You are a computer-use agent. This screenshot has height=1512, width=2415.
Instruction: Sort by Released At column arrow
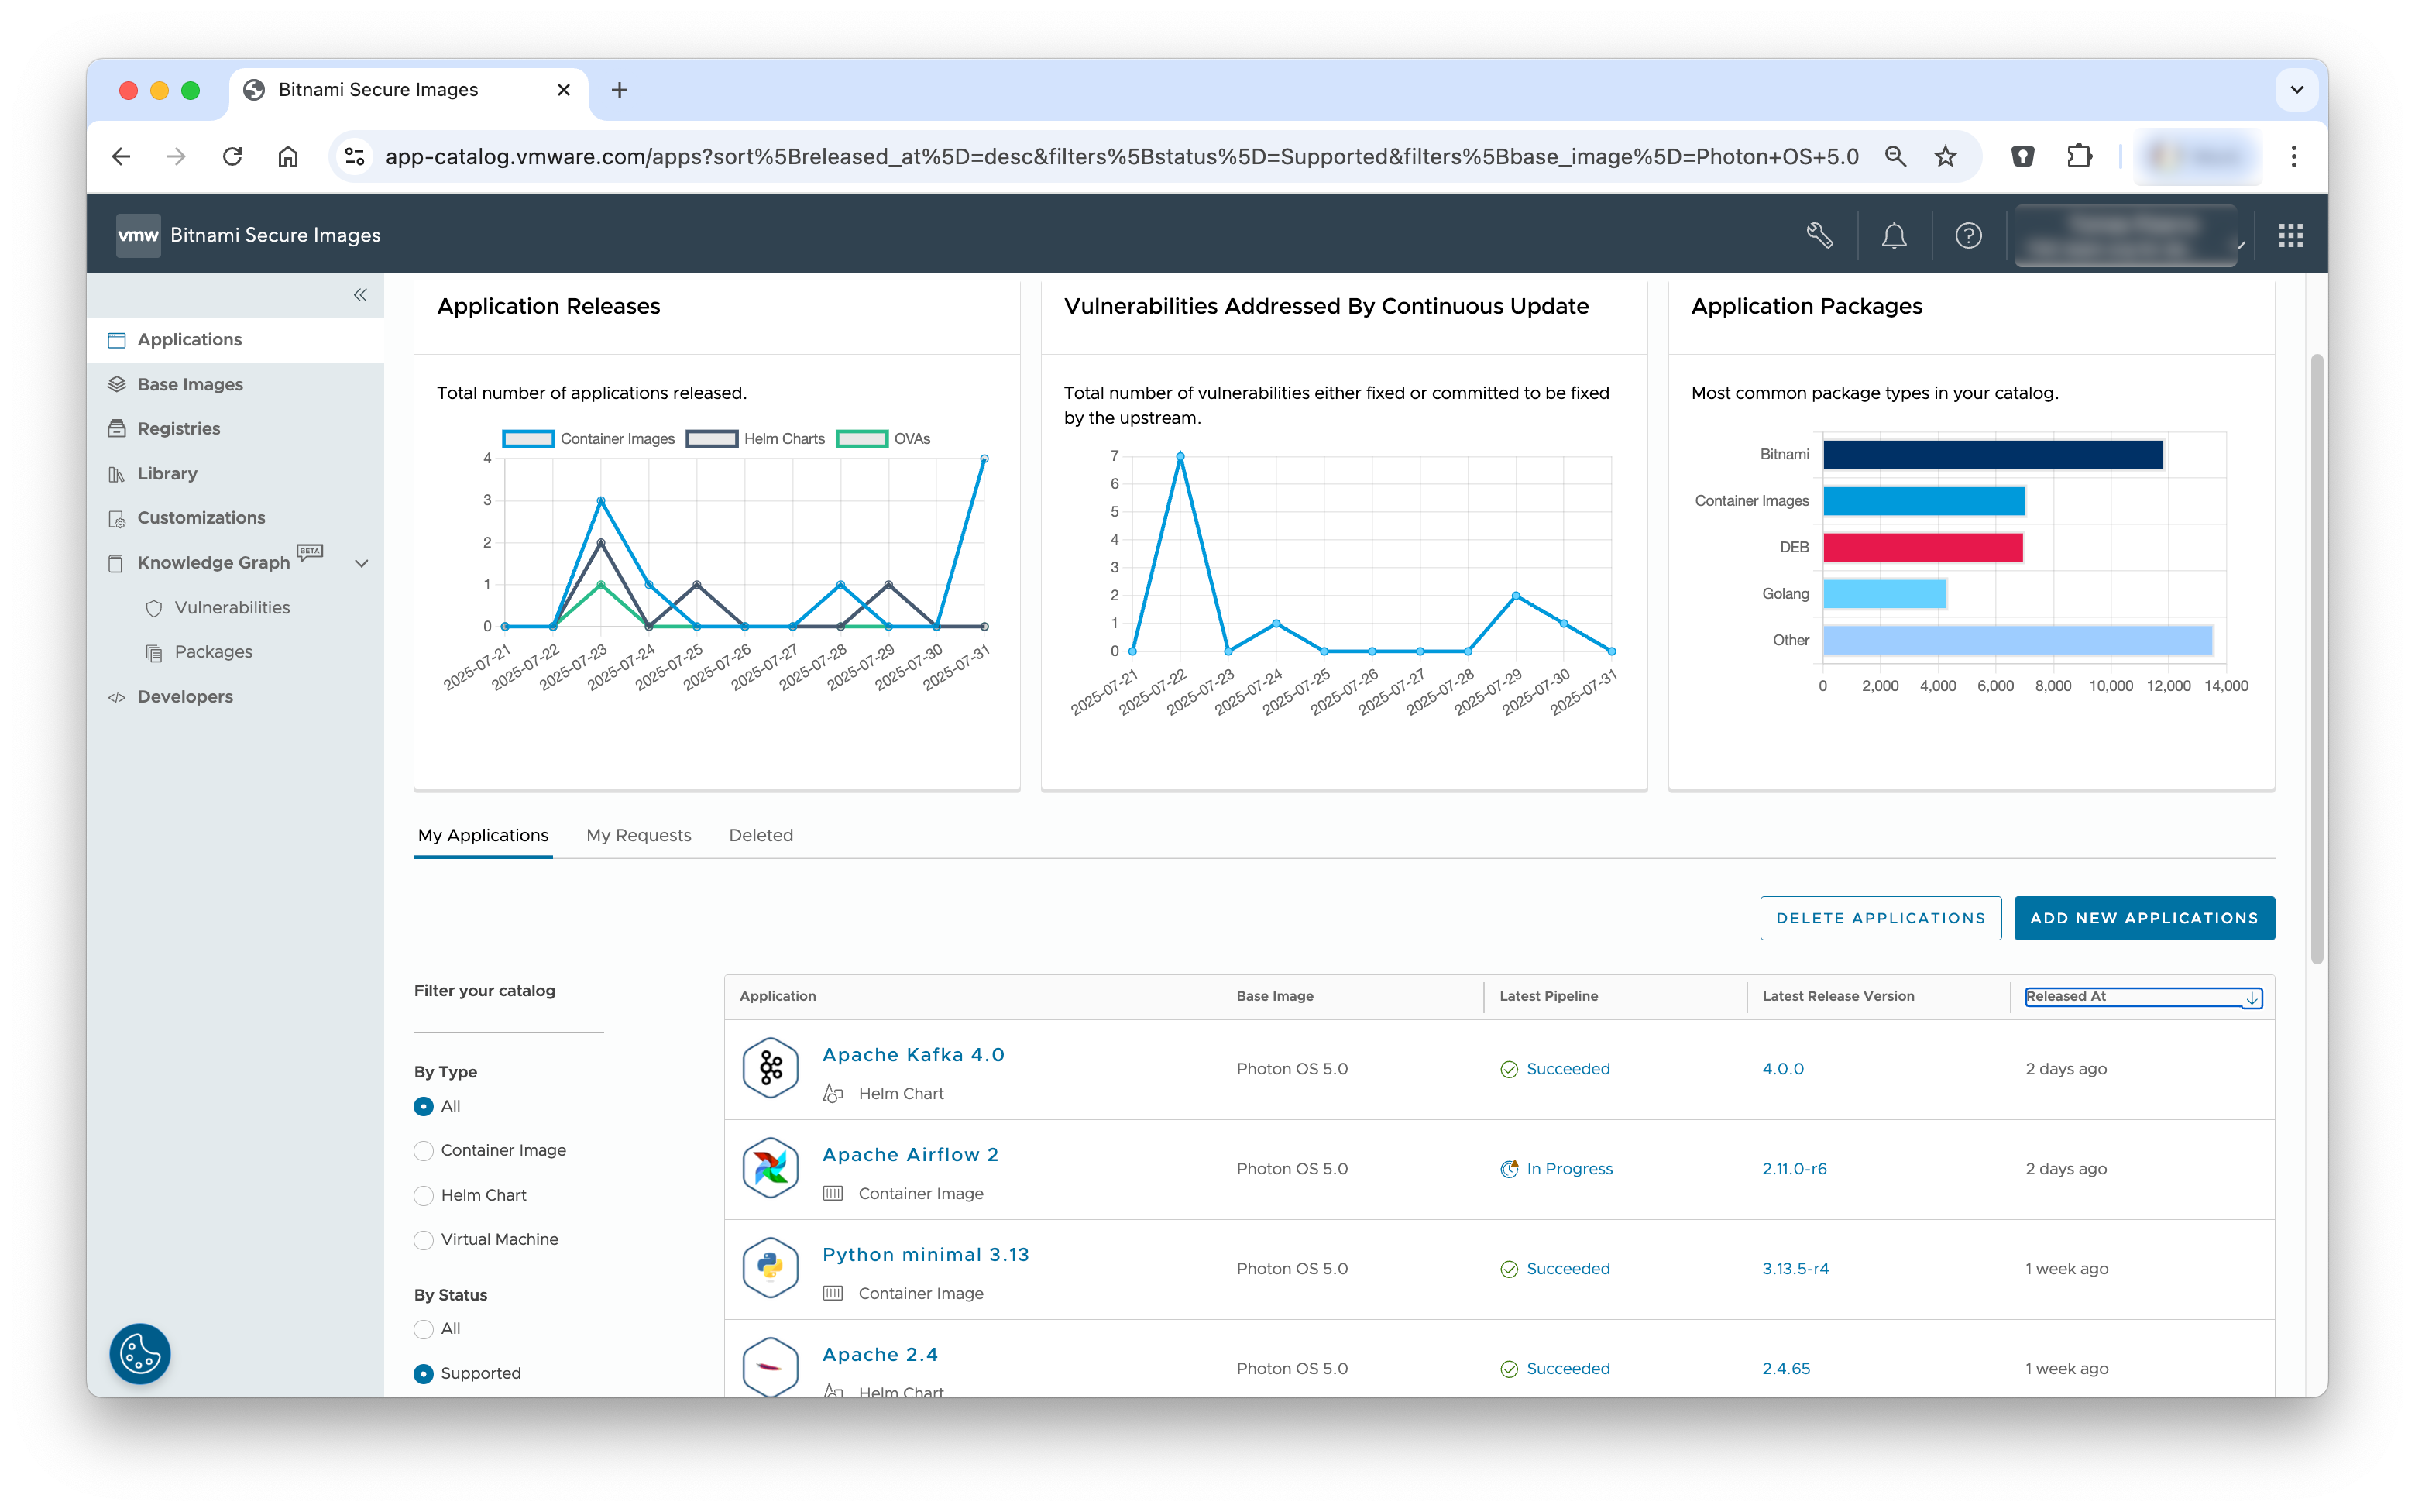[2251, 998]
